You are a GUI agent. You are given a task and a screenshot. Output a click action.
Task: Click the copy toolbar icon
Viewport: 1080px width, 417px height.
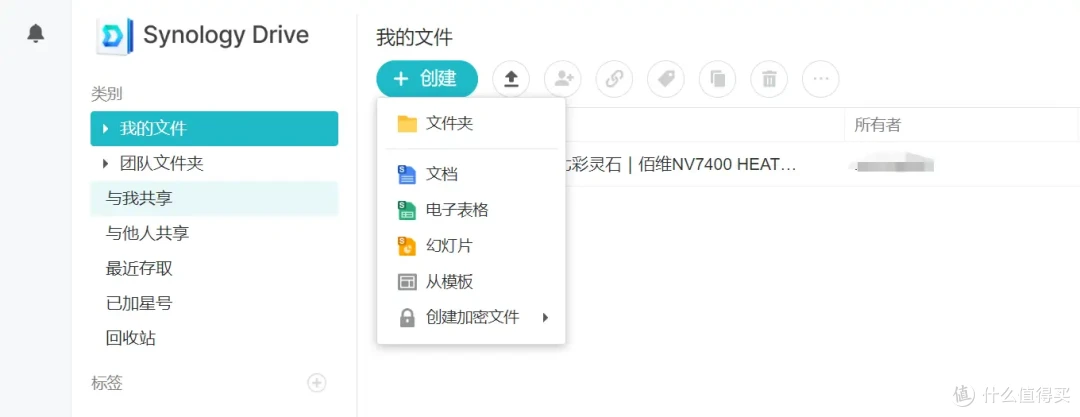coord(718,79)
